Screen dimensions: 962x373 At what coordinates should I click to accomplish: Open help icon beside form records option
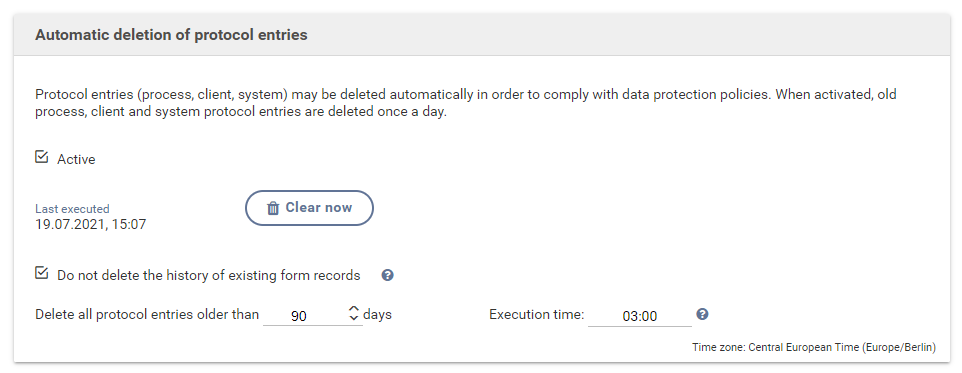(387, 275)
